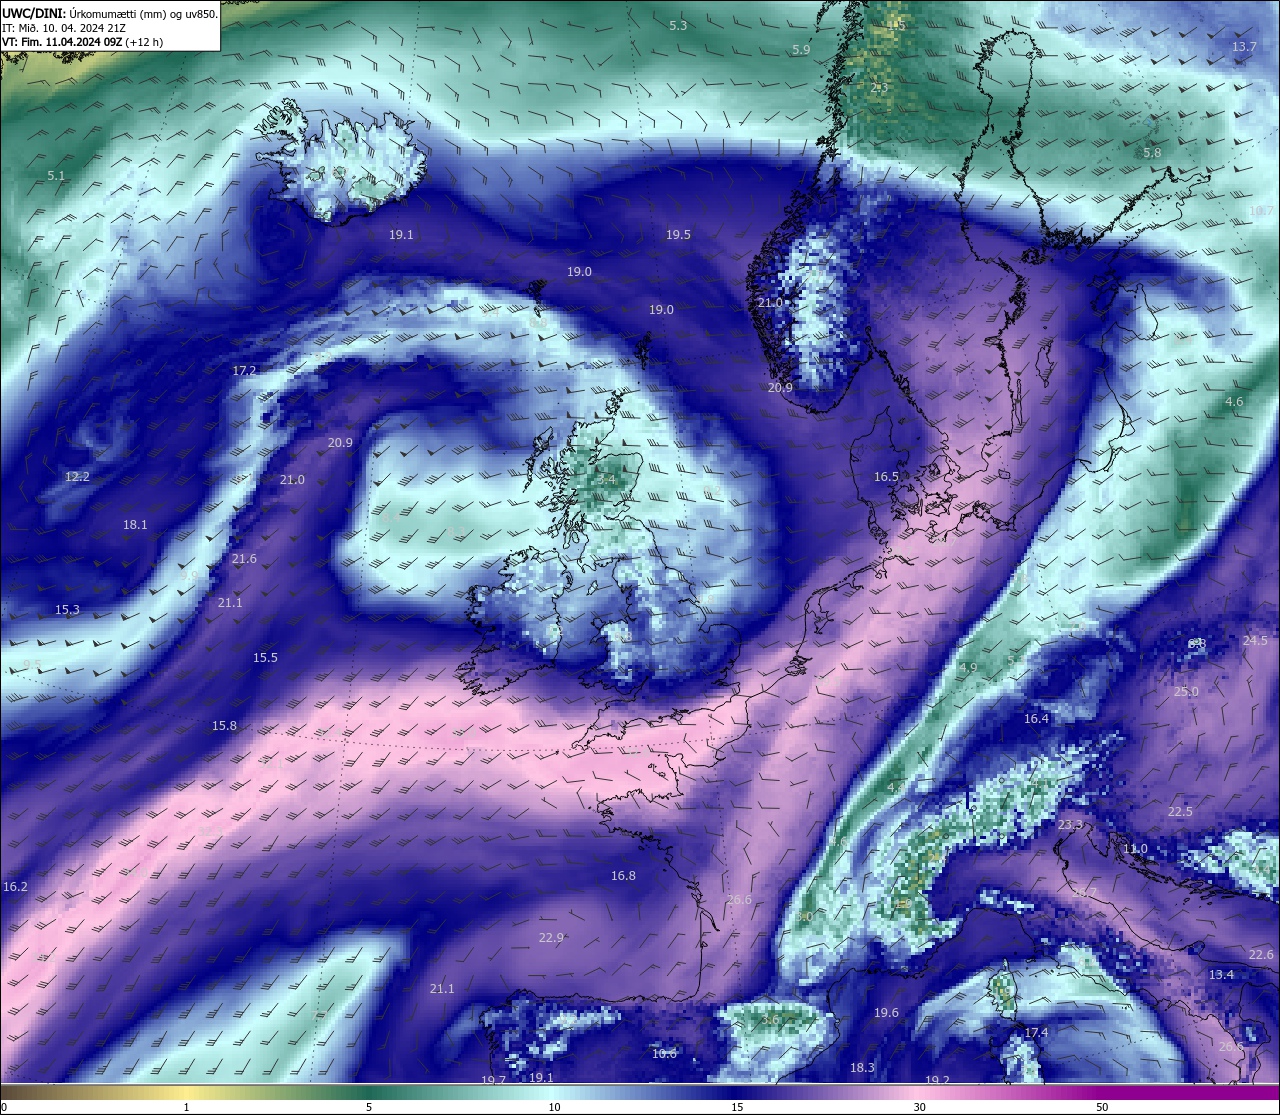
Task: Click the map value 16.8 over France
Action: [623, 875]
